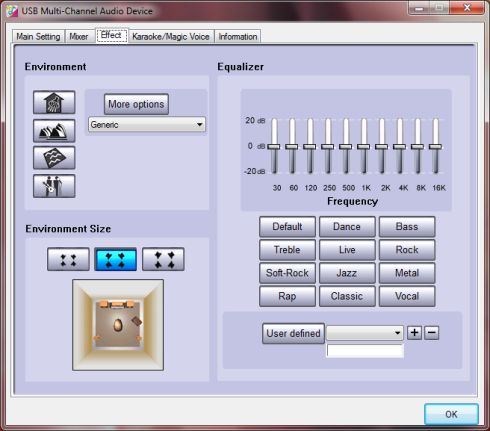The image size is (490, 431).
Task: Click the preset name text field below dropdown
Action: coord(365,351)
